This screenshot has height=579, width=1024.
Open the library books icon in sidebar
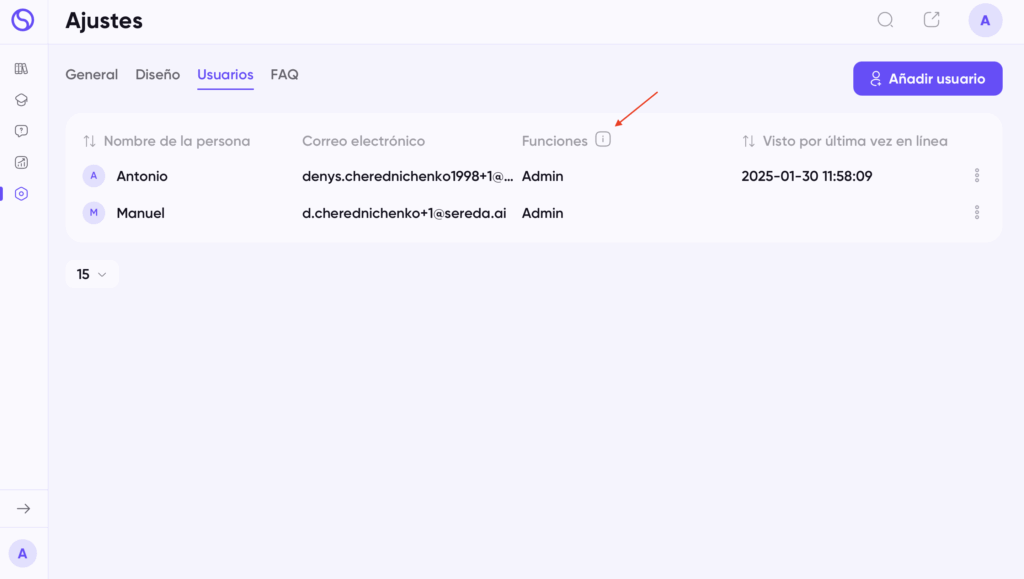tap(22, 69)
